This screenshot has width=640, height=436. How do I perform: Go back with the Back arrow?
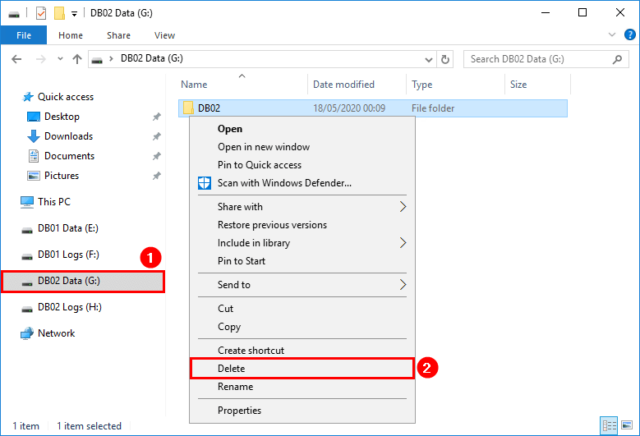tap(16, 59)
